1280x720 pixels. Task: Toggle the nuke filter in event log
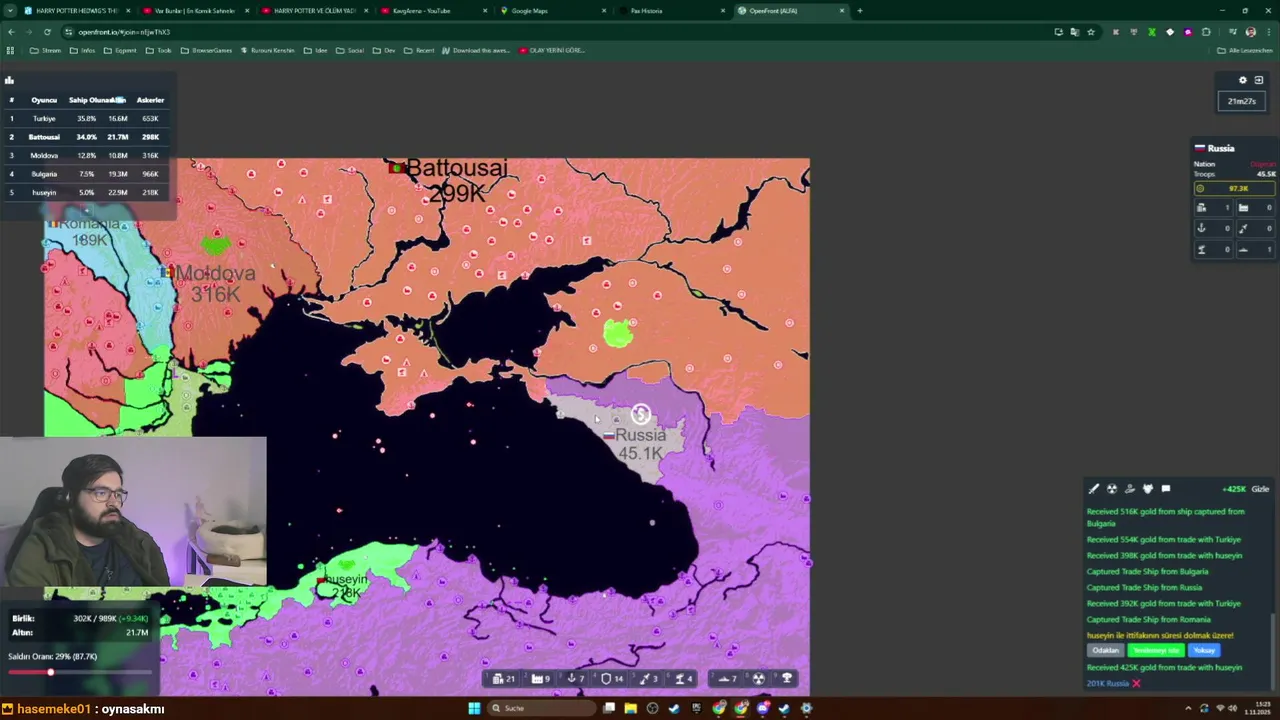coord(1111,489)
